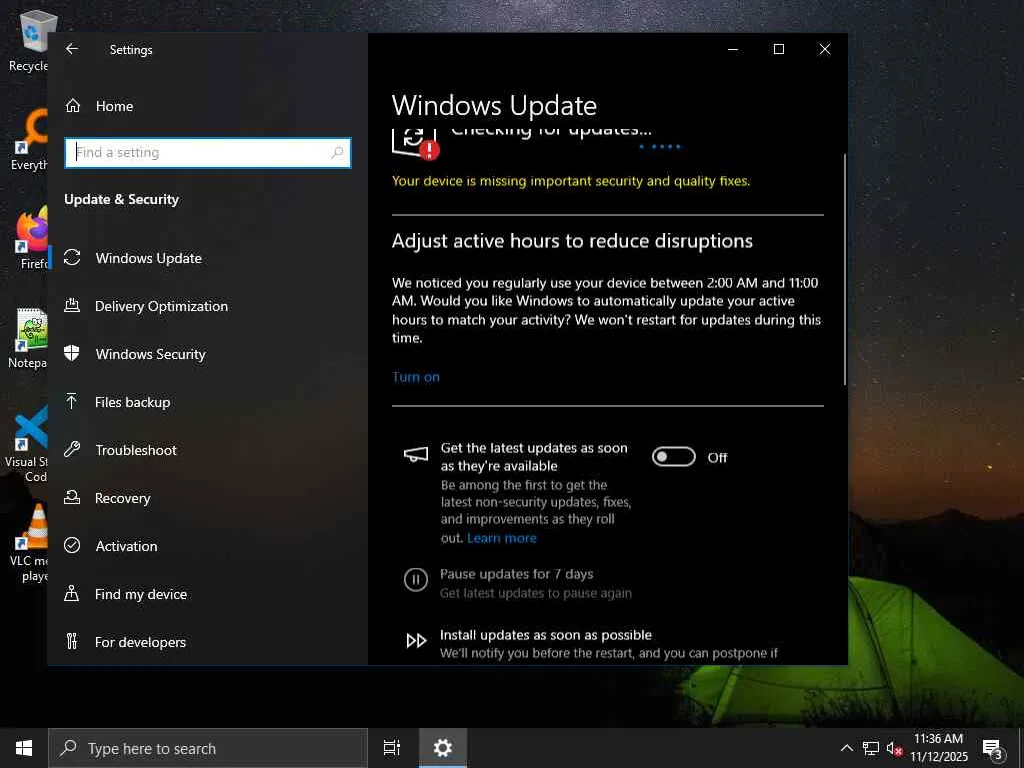Click the Adjust active hours heading
This screenshot has width=1024, height=768.
point(572,241)
